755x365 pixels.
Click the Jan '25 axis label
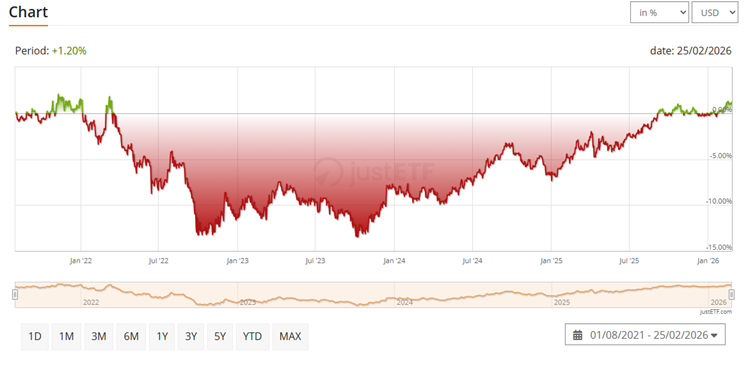[x=551, y=261]
